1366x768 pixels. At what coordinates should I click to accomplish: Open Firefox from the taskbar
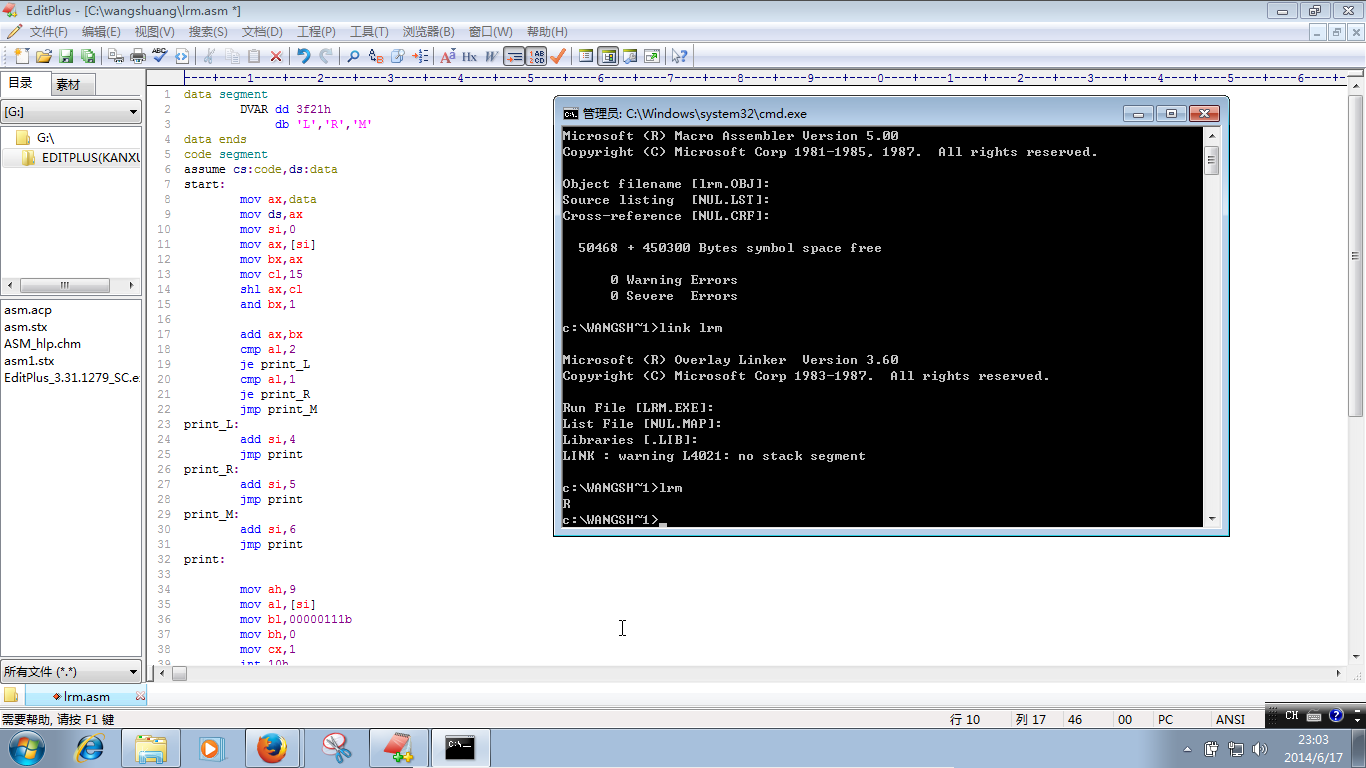(272, 748)
